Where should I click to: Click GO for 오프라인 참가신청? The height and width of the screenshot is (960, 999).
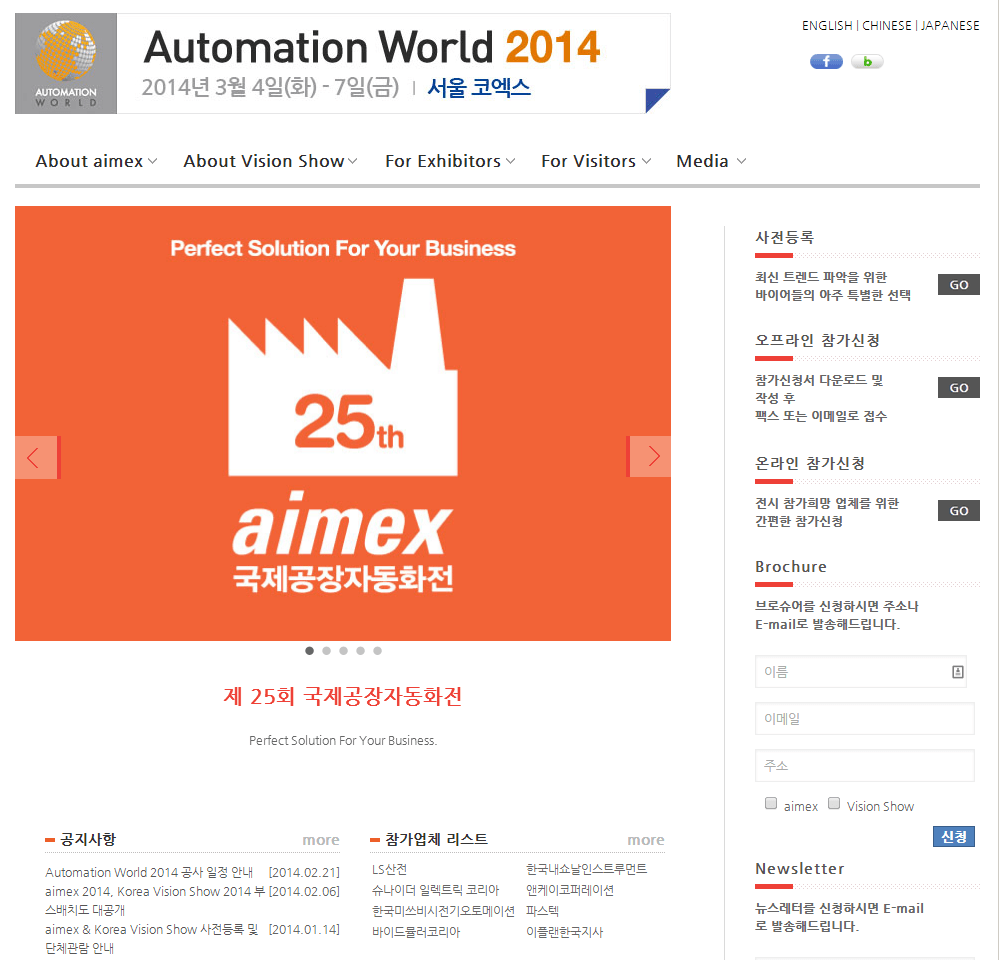pyautogui.click(x=958, y=387)
